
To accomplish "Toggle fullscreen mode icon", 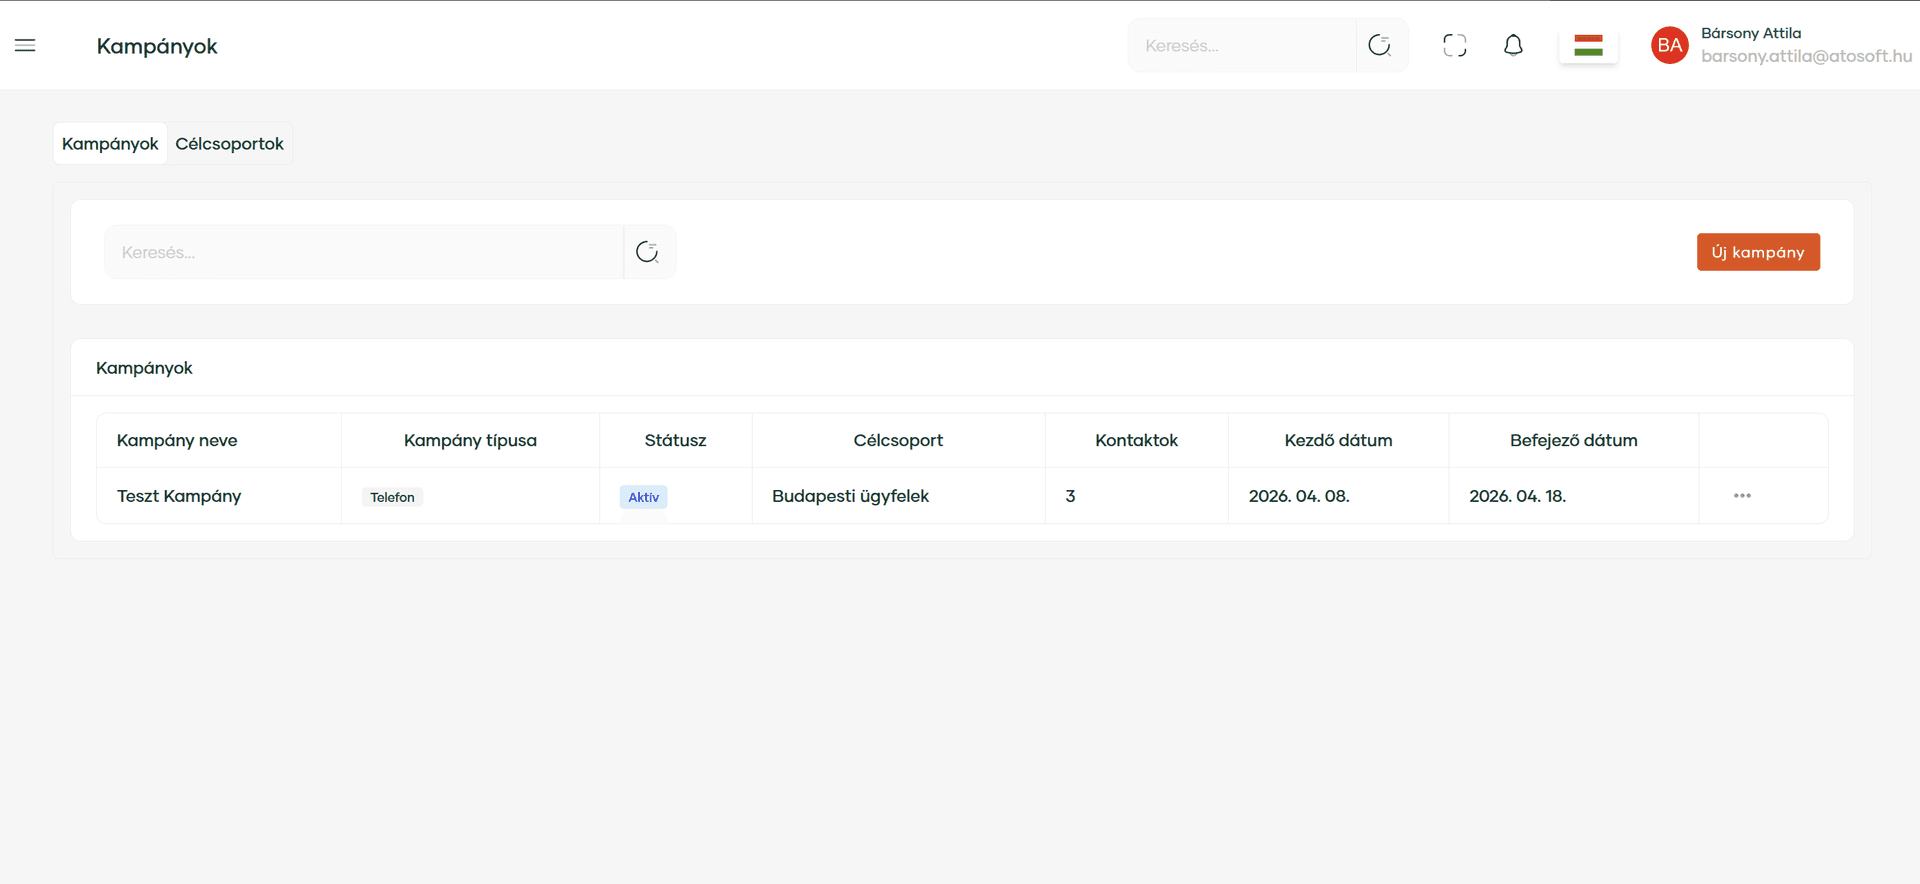I will pos(1455,45).
